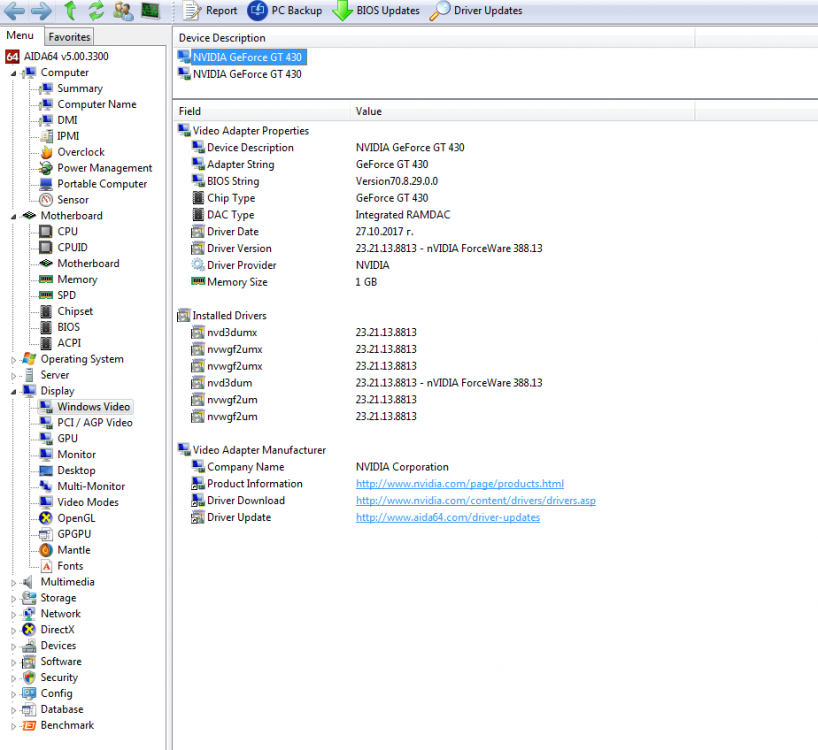The width and height of the screenshot is (818, 750).
Task: Select the Portable Computer item
Action: [x=102, y=184]
